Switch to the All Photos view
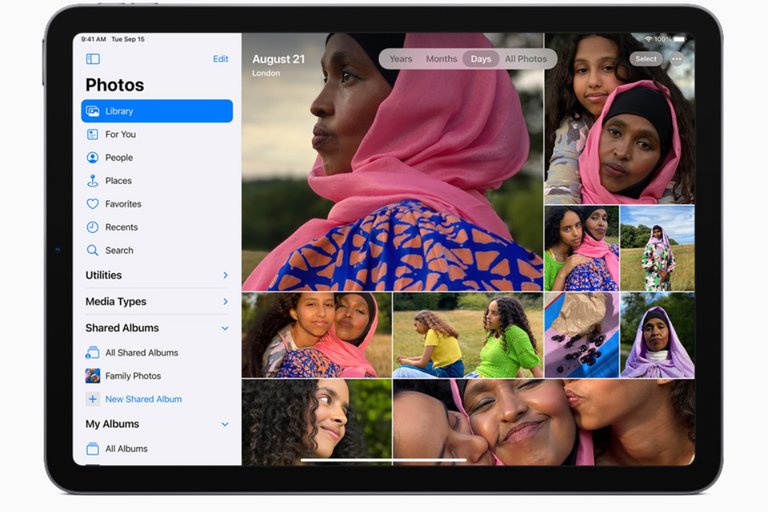Viewport: 768px width, 512px height. [526, 59]
